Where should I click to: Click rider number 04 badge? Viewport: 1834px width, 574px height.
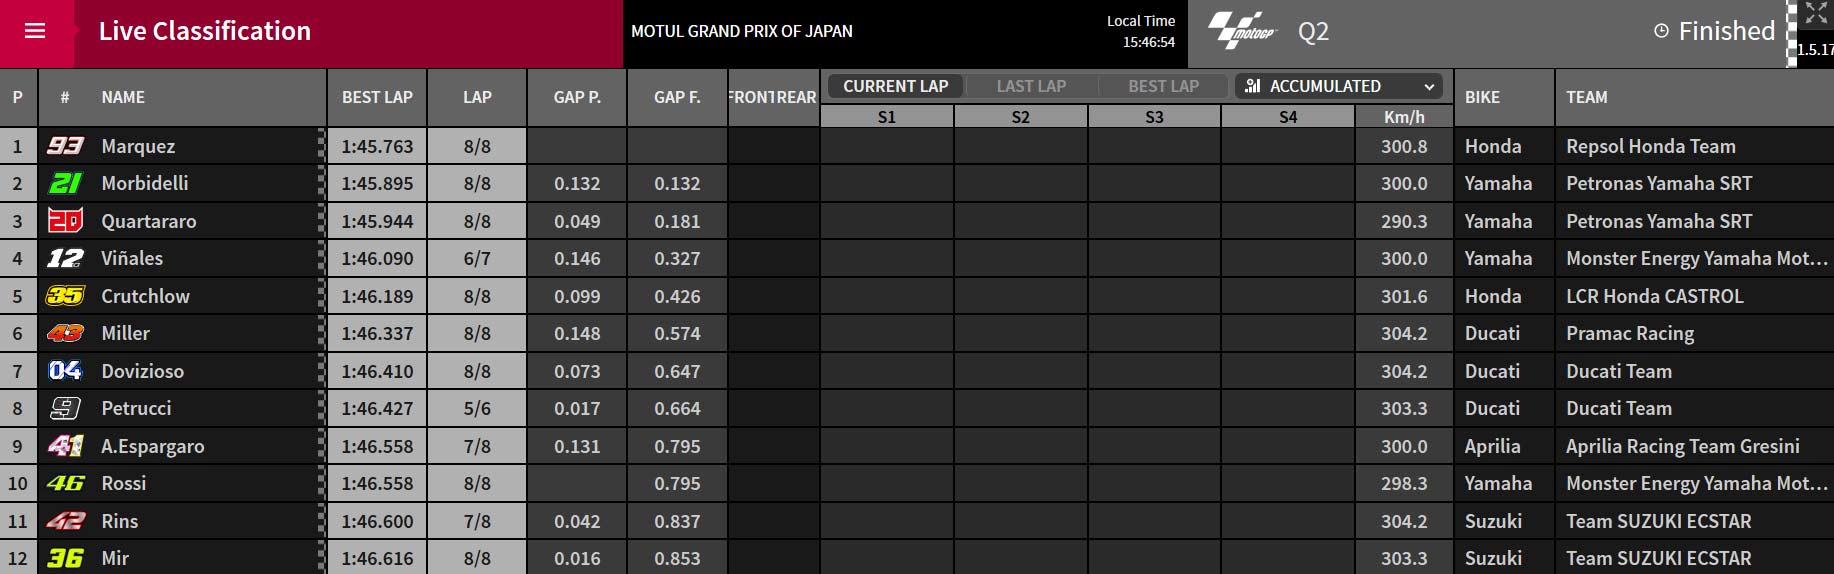tap(65, 371)
